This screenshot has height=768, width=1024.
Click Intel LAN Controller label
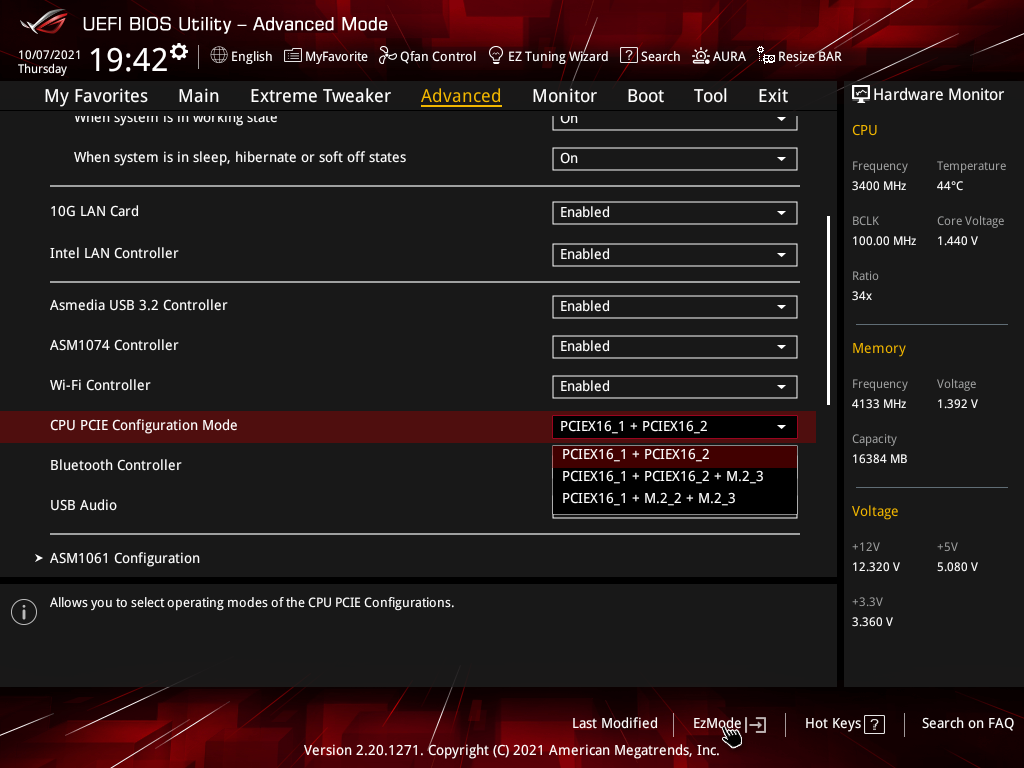pyautogui.click(x=114, y=253)
